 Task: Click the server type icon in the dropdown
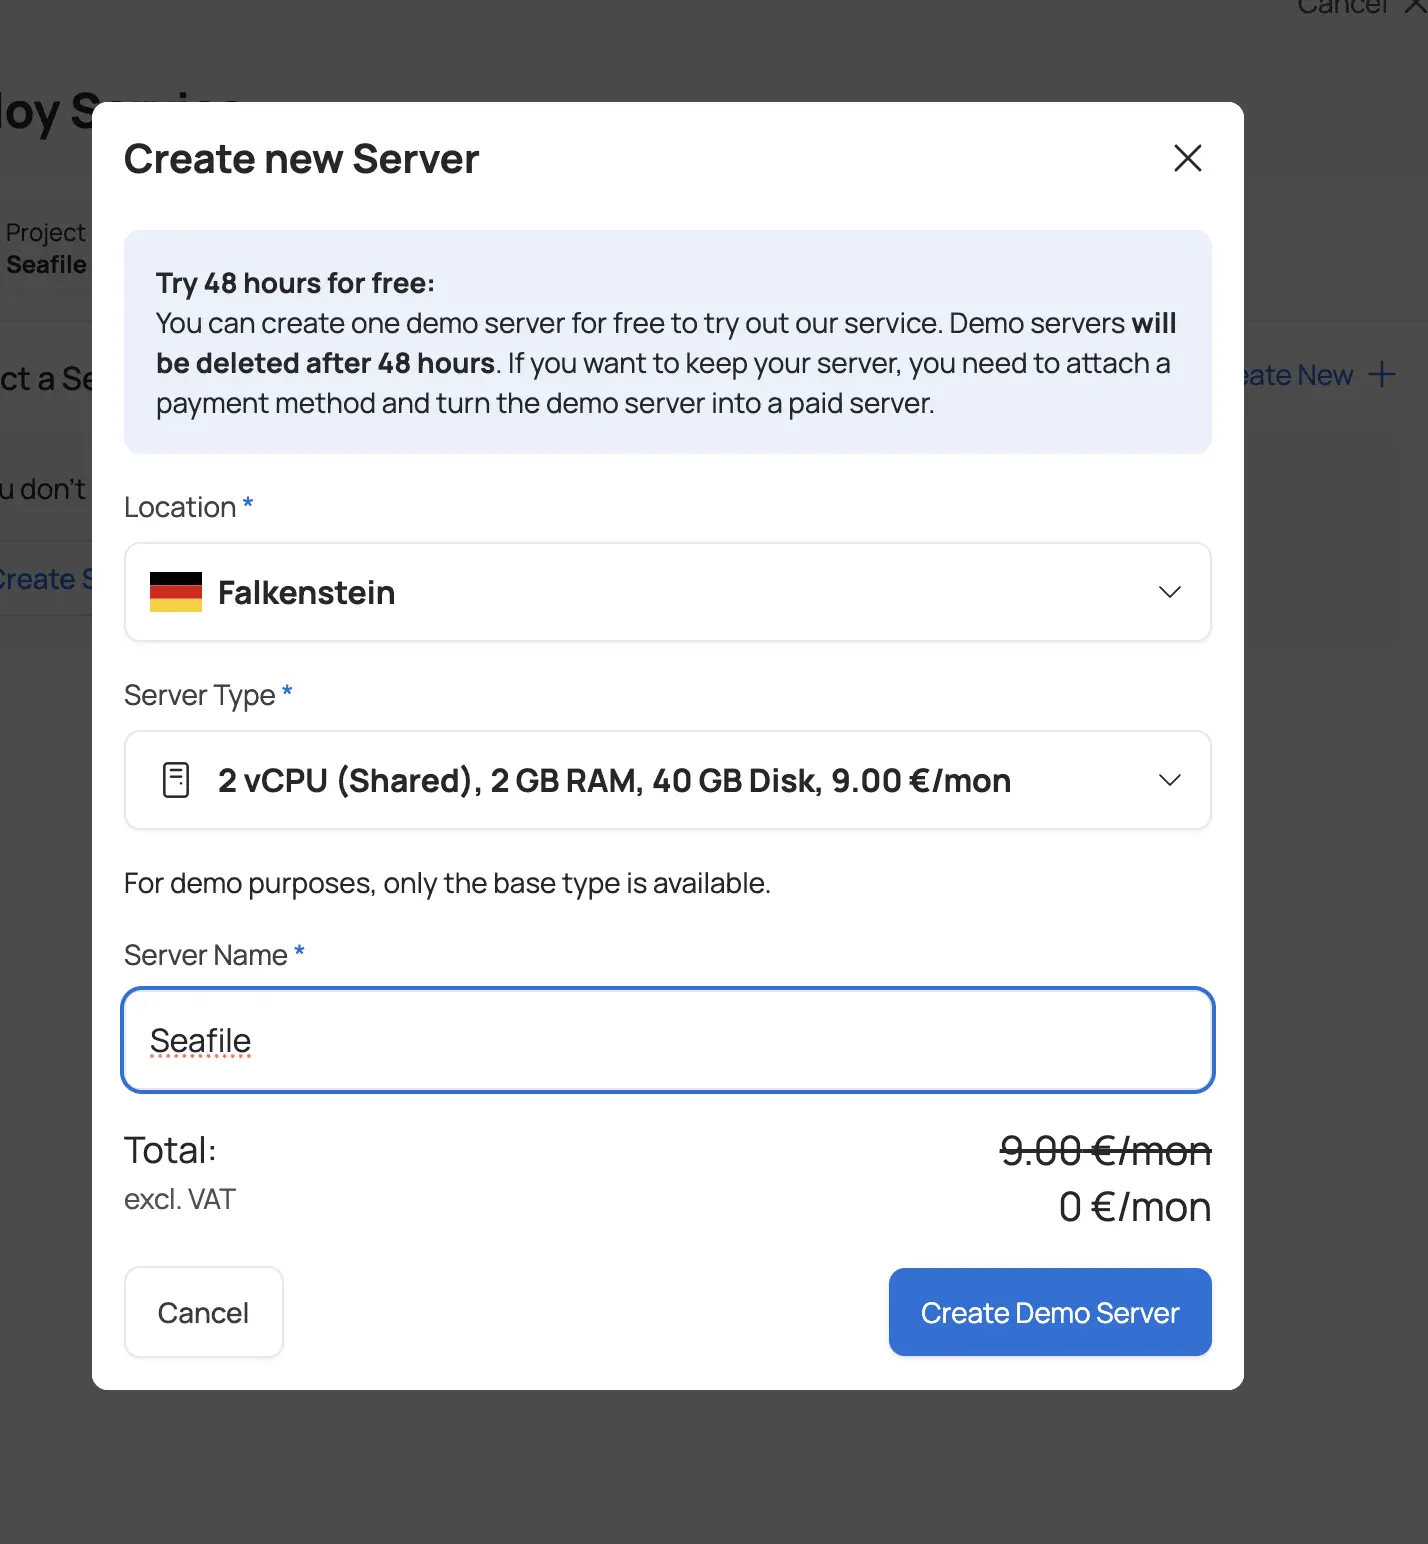click(x=175, y=780)
